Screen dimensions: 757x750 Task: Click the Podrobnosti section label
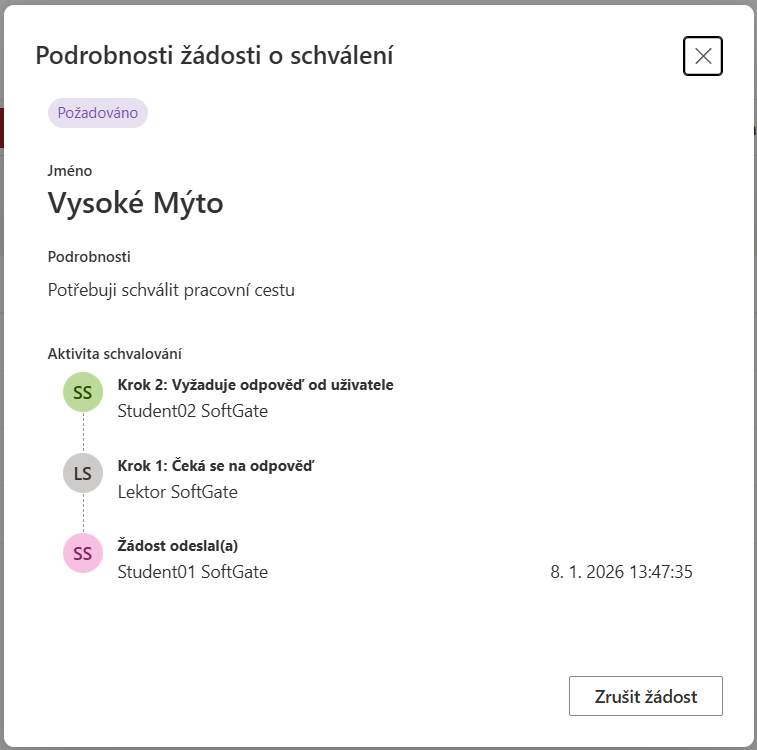[x=89, y=257]
